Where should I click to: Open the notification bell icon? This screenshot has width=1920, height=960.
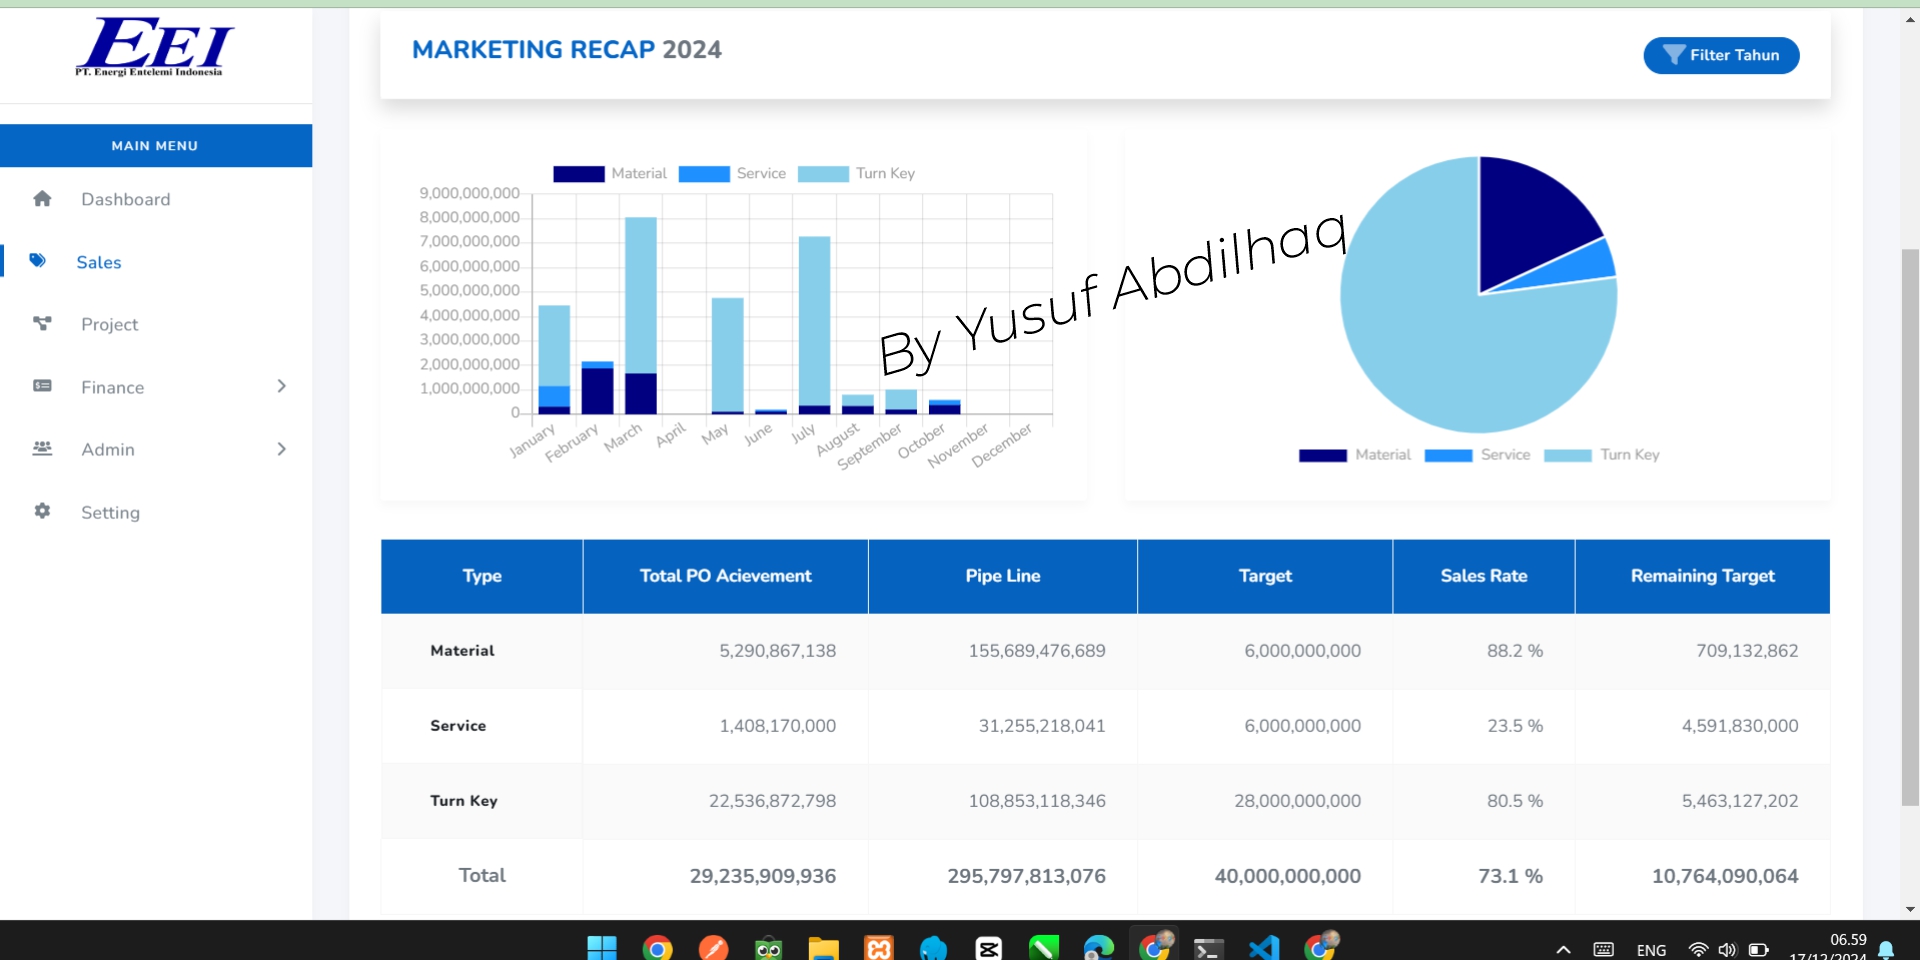pos(1886,949)
